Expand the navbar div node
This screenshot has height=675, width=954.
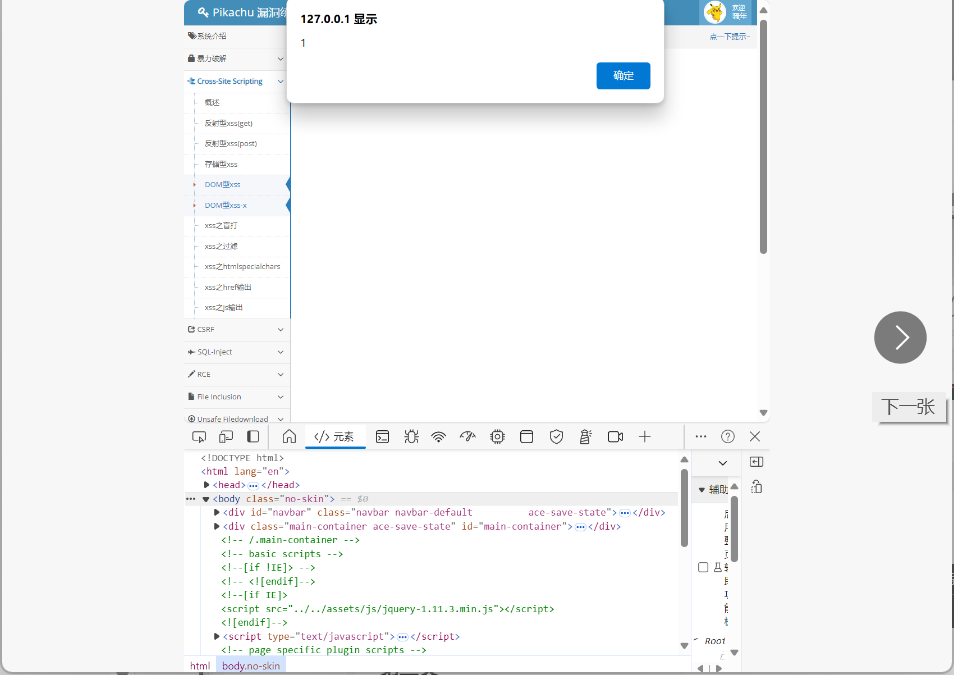point(217,512)
